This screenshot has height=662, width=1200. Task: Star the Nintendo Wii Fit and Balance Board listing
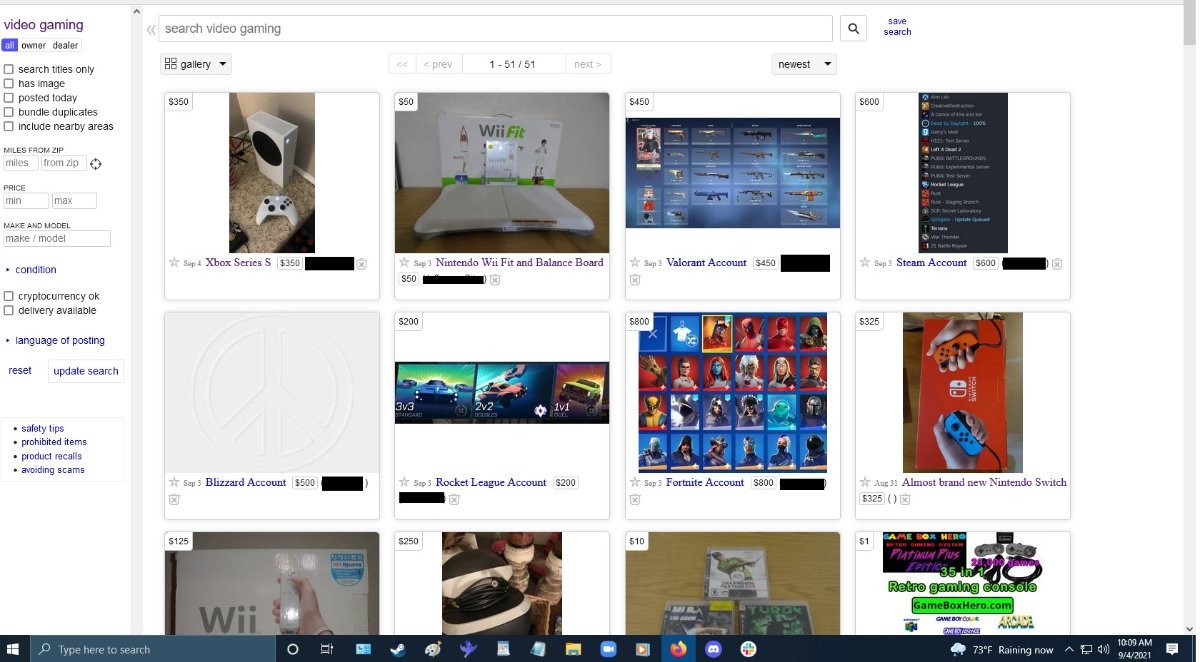(404, 262)
